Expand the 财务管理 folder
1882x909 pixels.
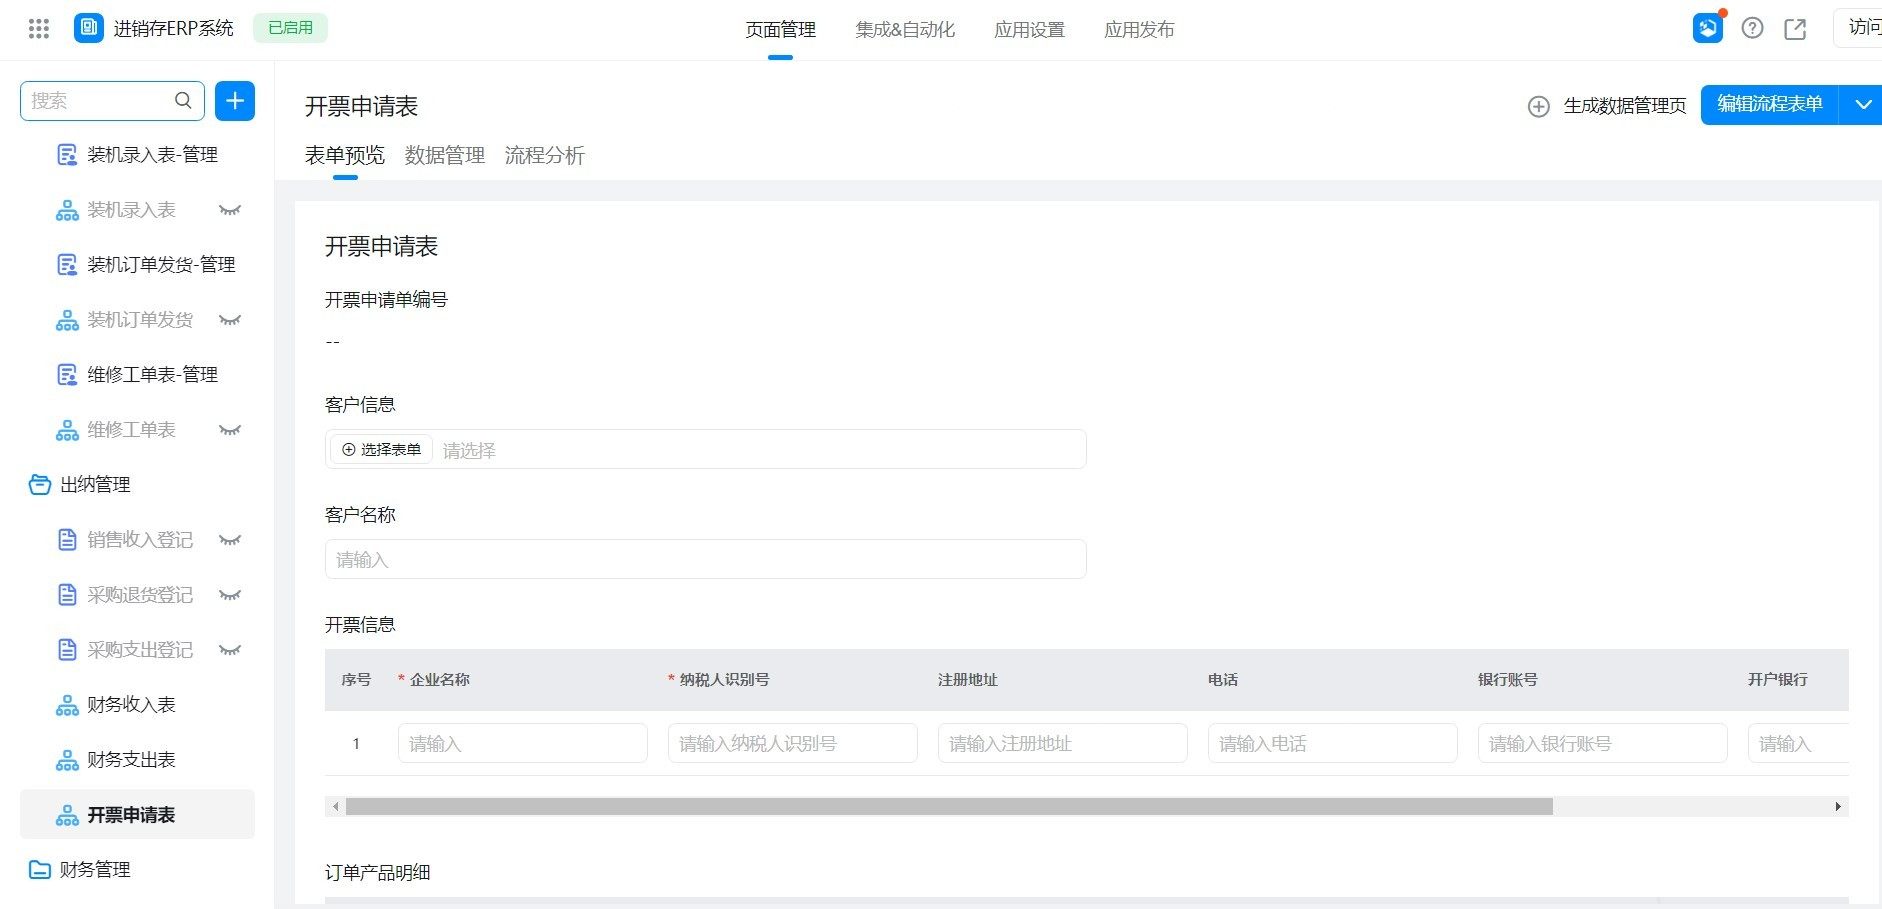(40, 870)
